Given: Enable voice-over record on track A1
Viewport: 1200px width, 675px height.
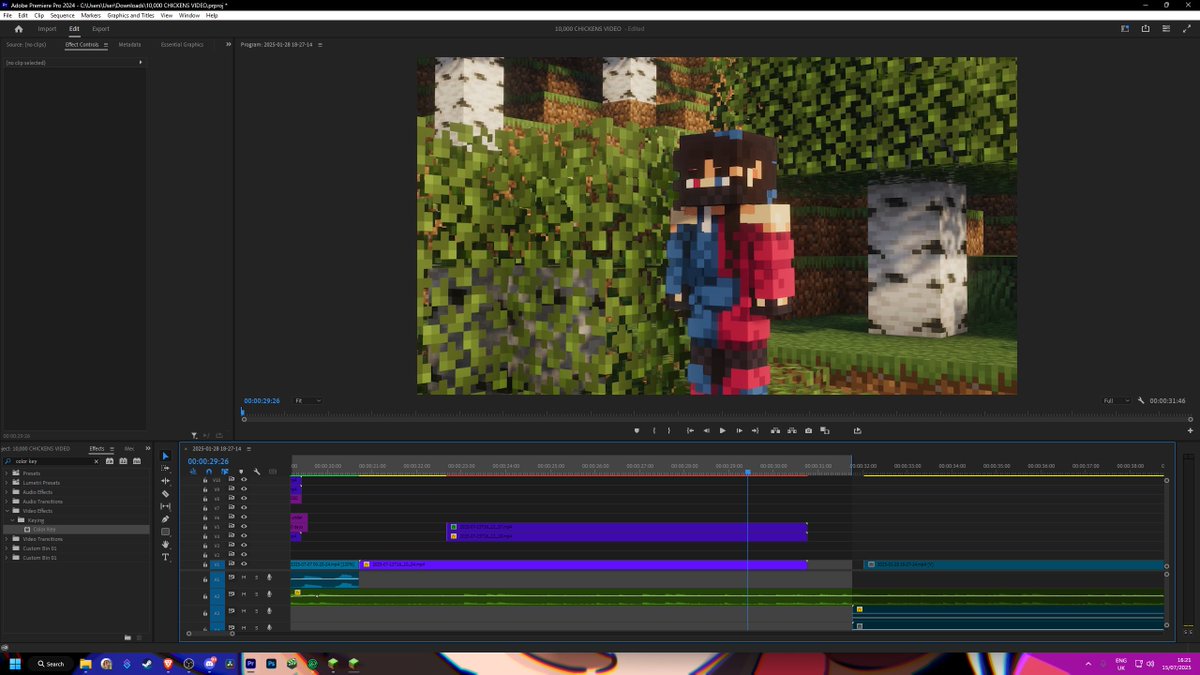Looking at the screenshot, I should click(269, 578).
